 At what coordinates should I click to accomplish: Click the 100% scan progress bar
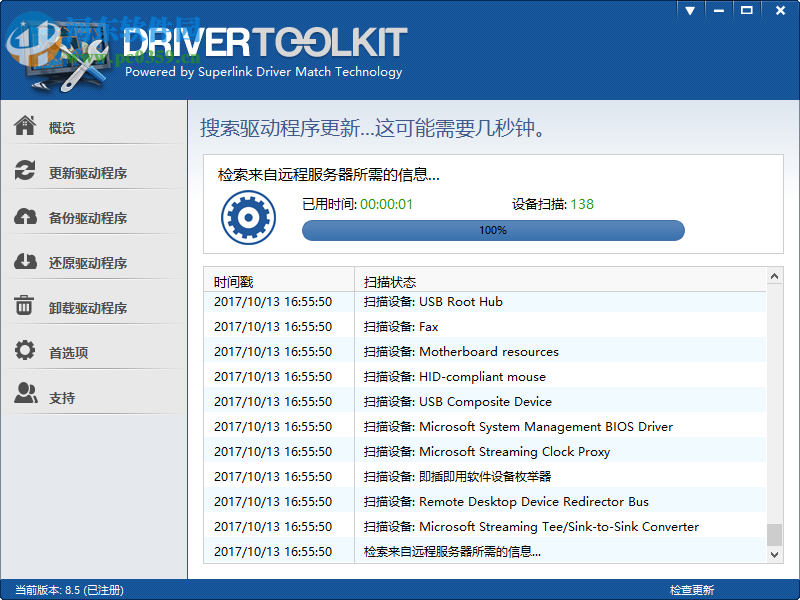[x=492, y=230]
